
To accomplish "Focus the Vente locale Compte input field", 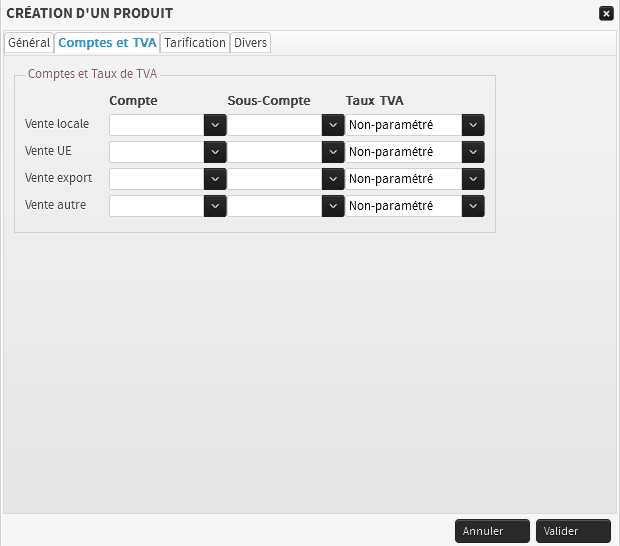I will pyautogui.click(x=156, y=125).
